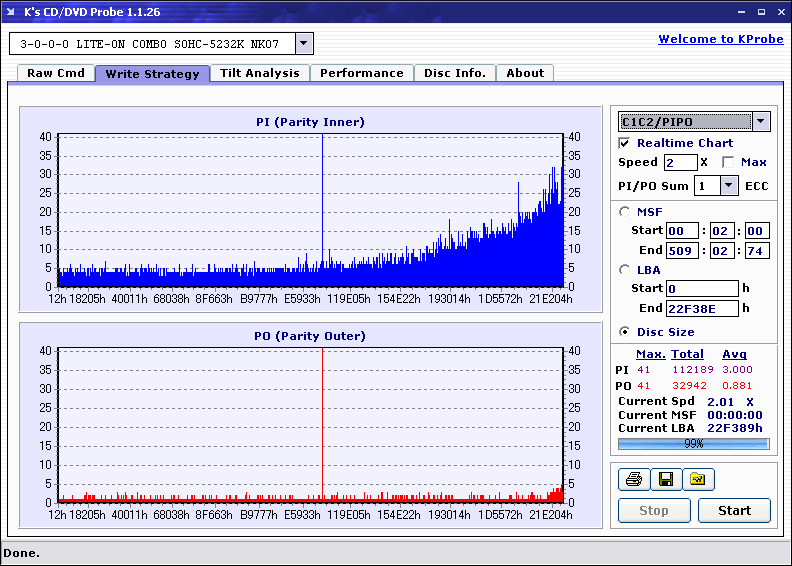The width and height of the screenshot is (792, 566).
Task: Select the MSF radio button
Action: pos(625,211)
